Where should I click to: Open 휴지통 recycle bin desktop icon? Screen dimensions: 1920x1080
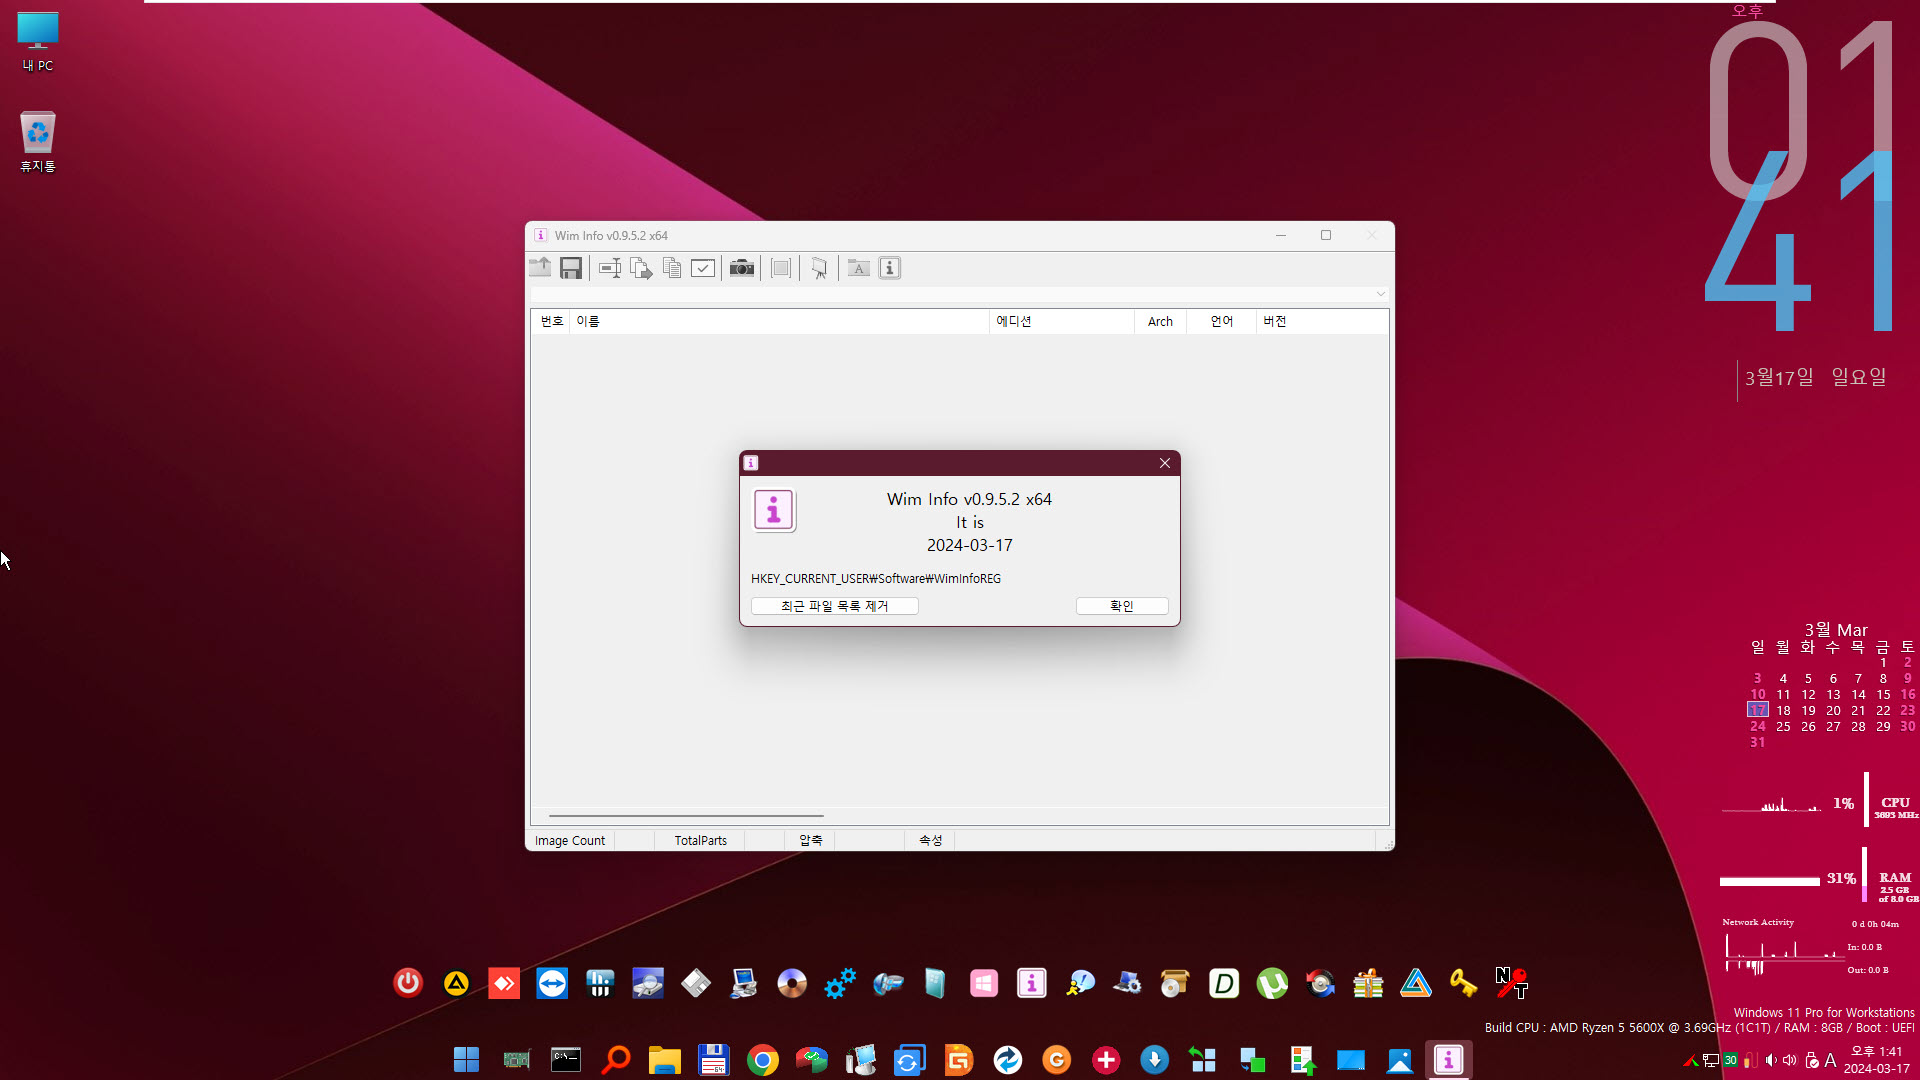pyautogui.click(x=38, y=142)
